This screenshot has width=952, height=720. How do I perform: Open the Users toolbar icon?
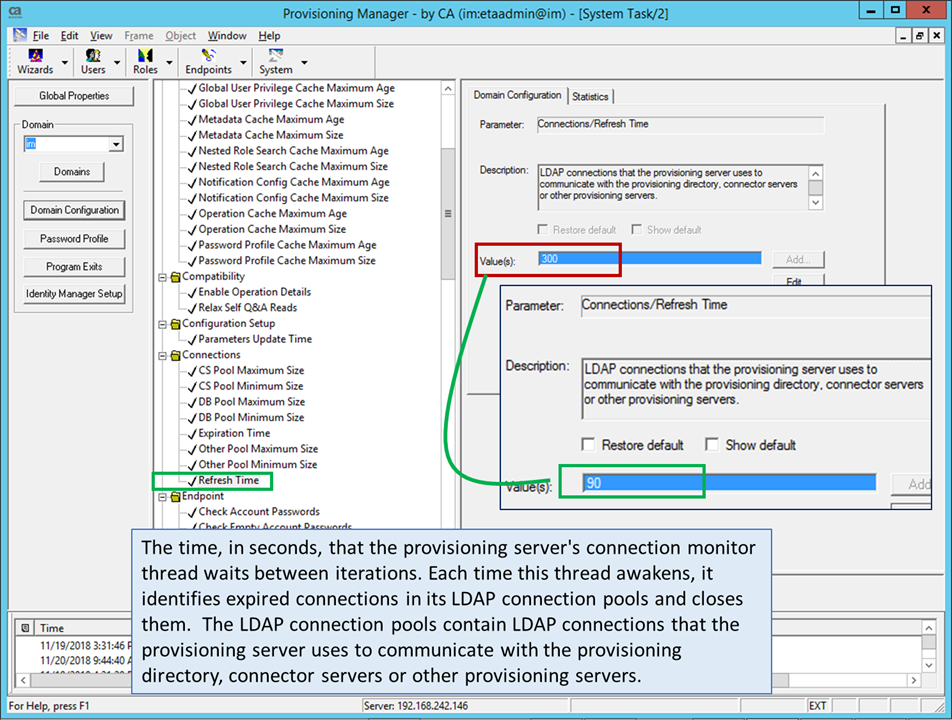93,62
